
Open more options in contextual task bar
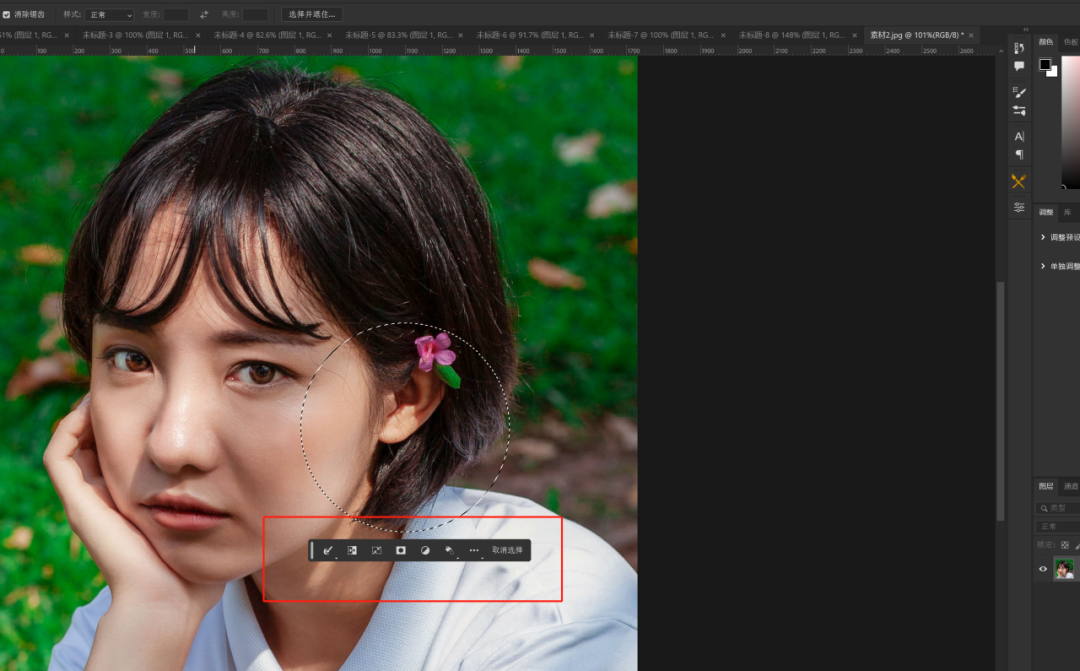click(x=474, y=550)
